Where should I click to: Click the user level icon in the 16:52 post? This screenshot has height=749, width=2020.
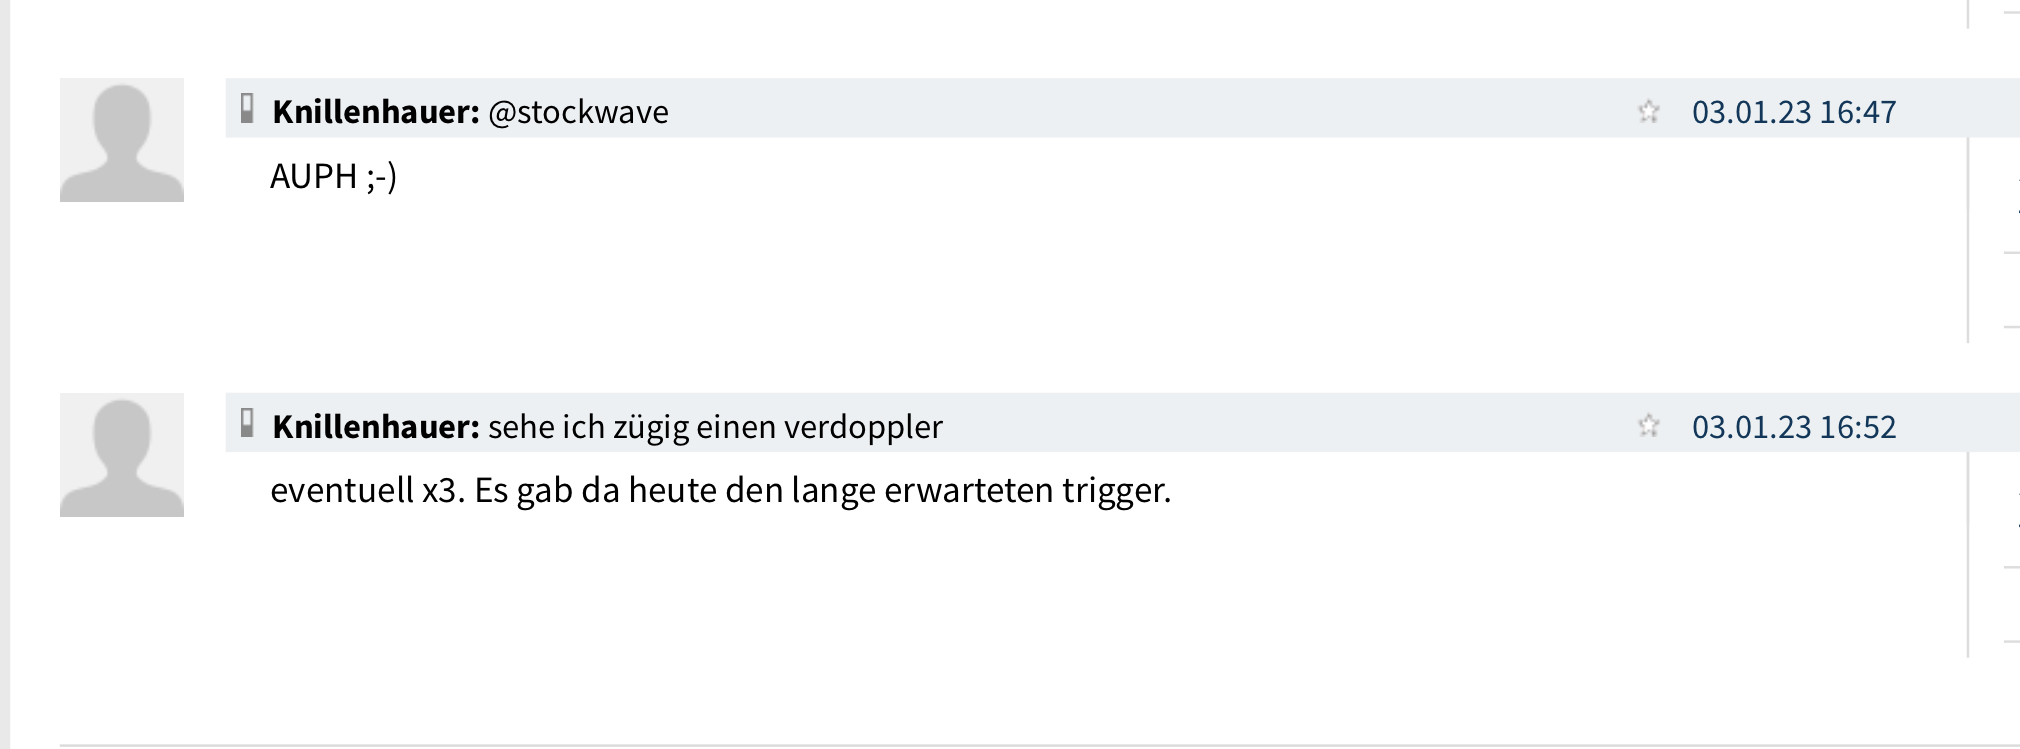tap(247, 424)
